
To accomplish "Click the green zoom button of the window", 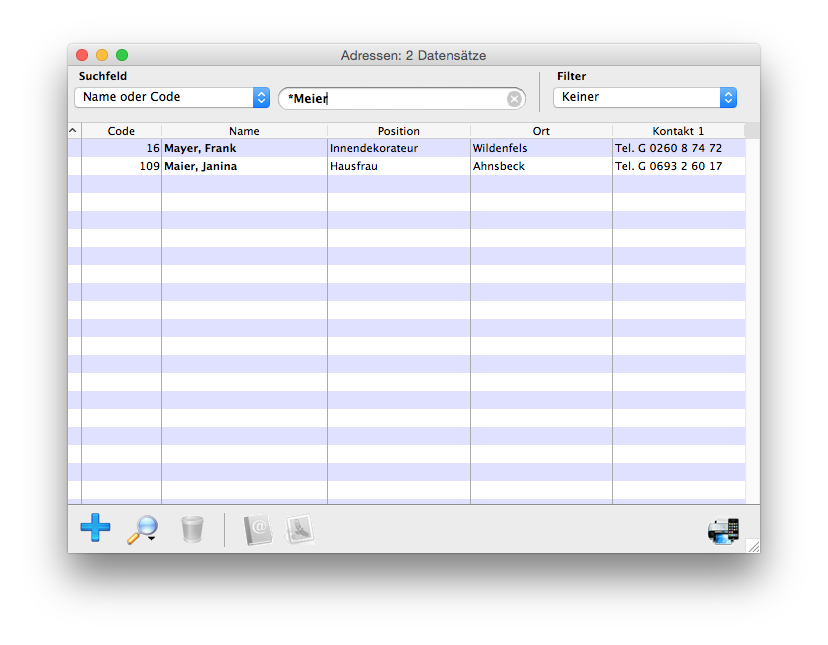I will (x=122, y=55).
